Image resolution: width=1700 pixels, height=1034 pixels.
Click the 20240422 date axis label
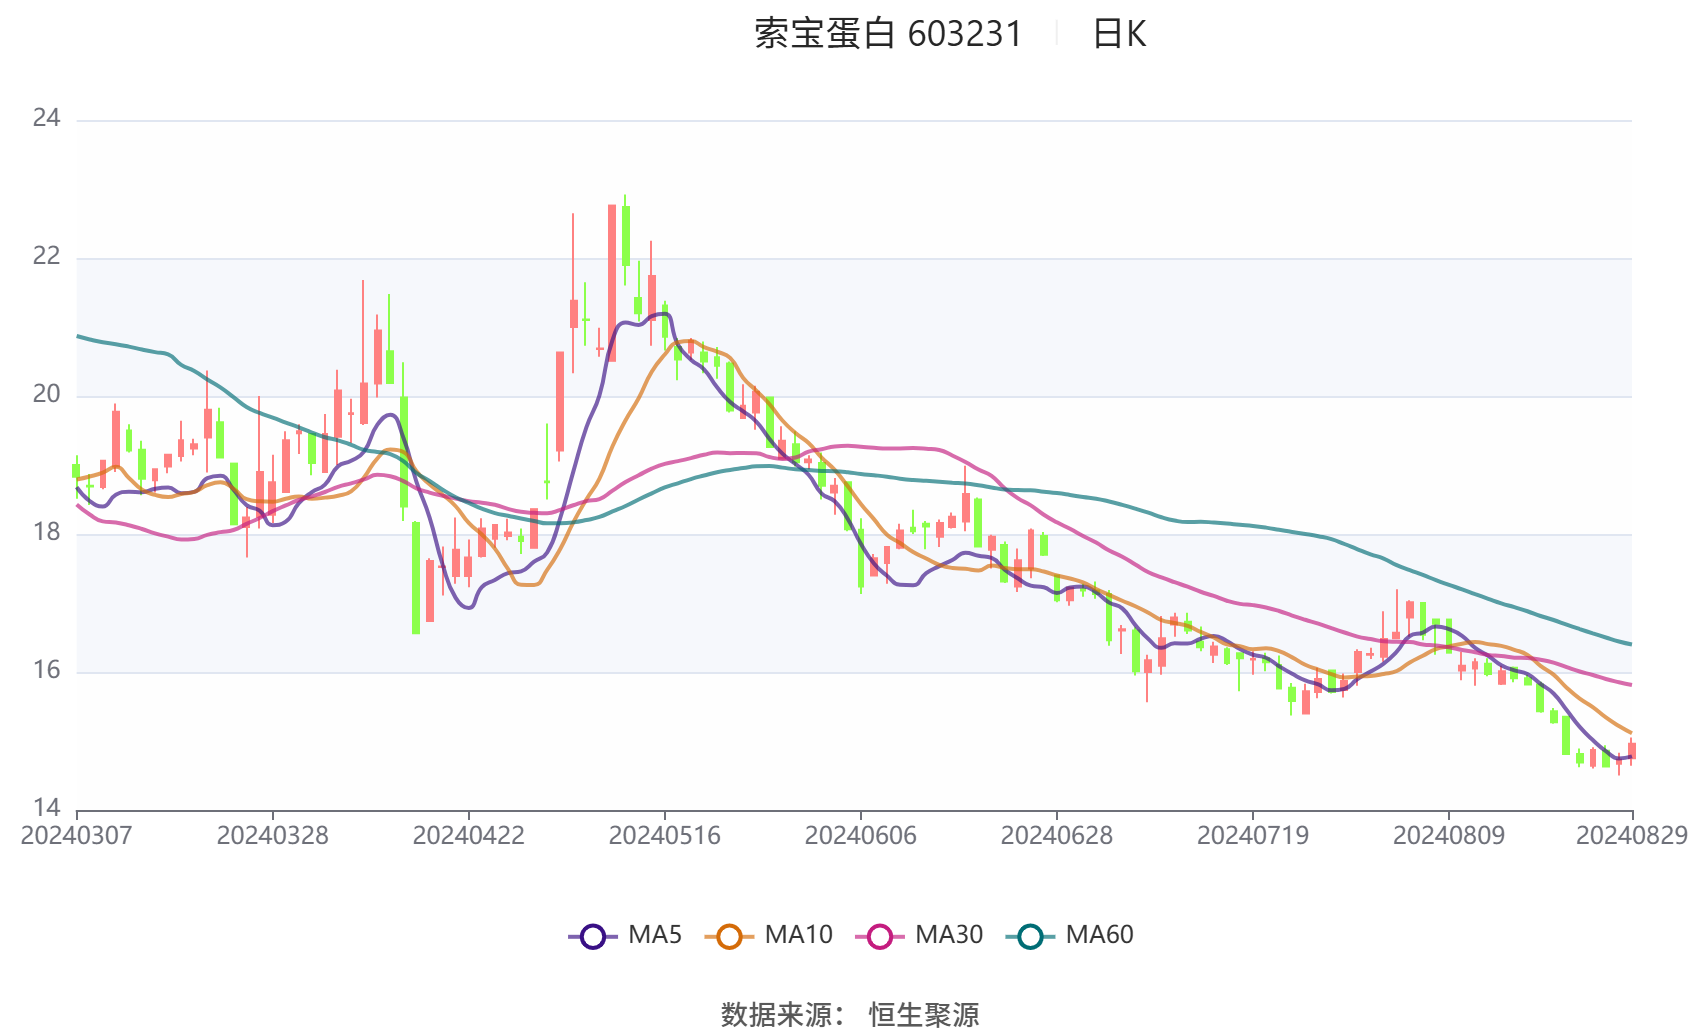(468, 836)
